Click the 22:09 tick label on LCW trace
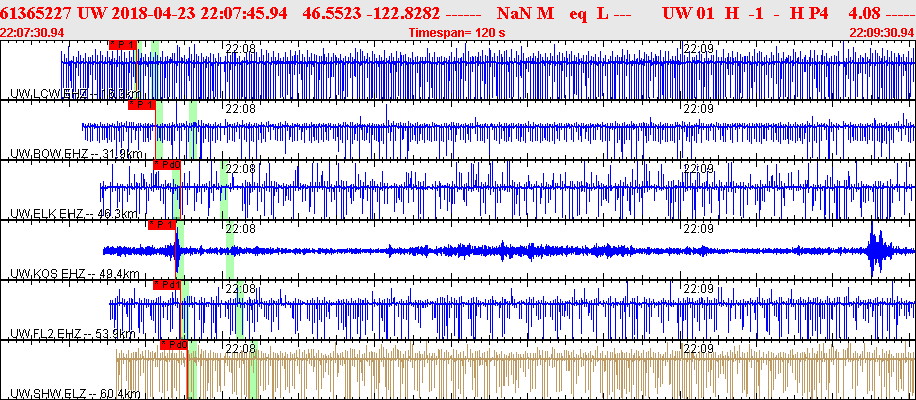The width and height of the screenshot is (916, 400). (699, 48)
